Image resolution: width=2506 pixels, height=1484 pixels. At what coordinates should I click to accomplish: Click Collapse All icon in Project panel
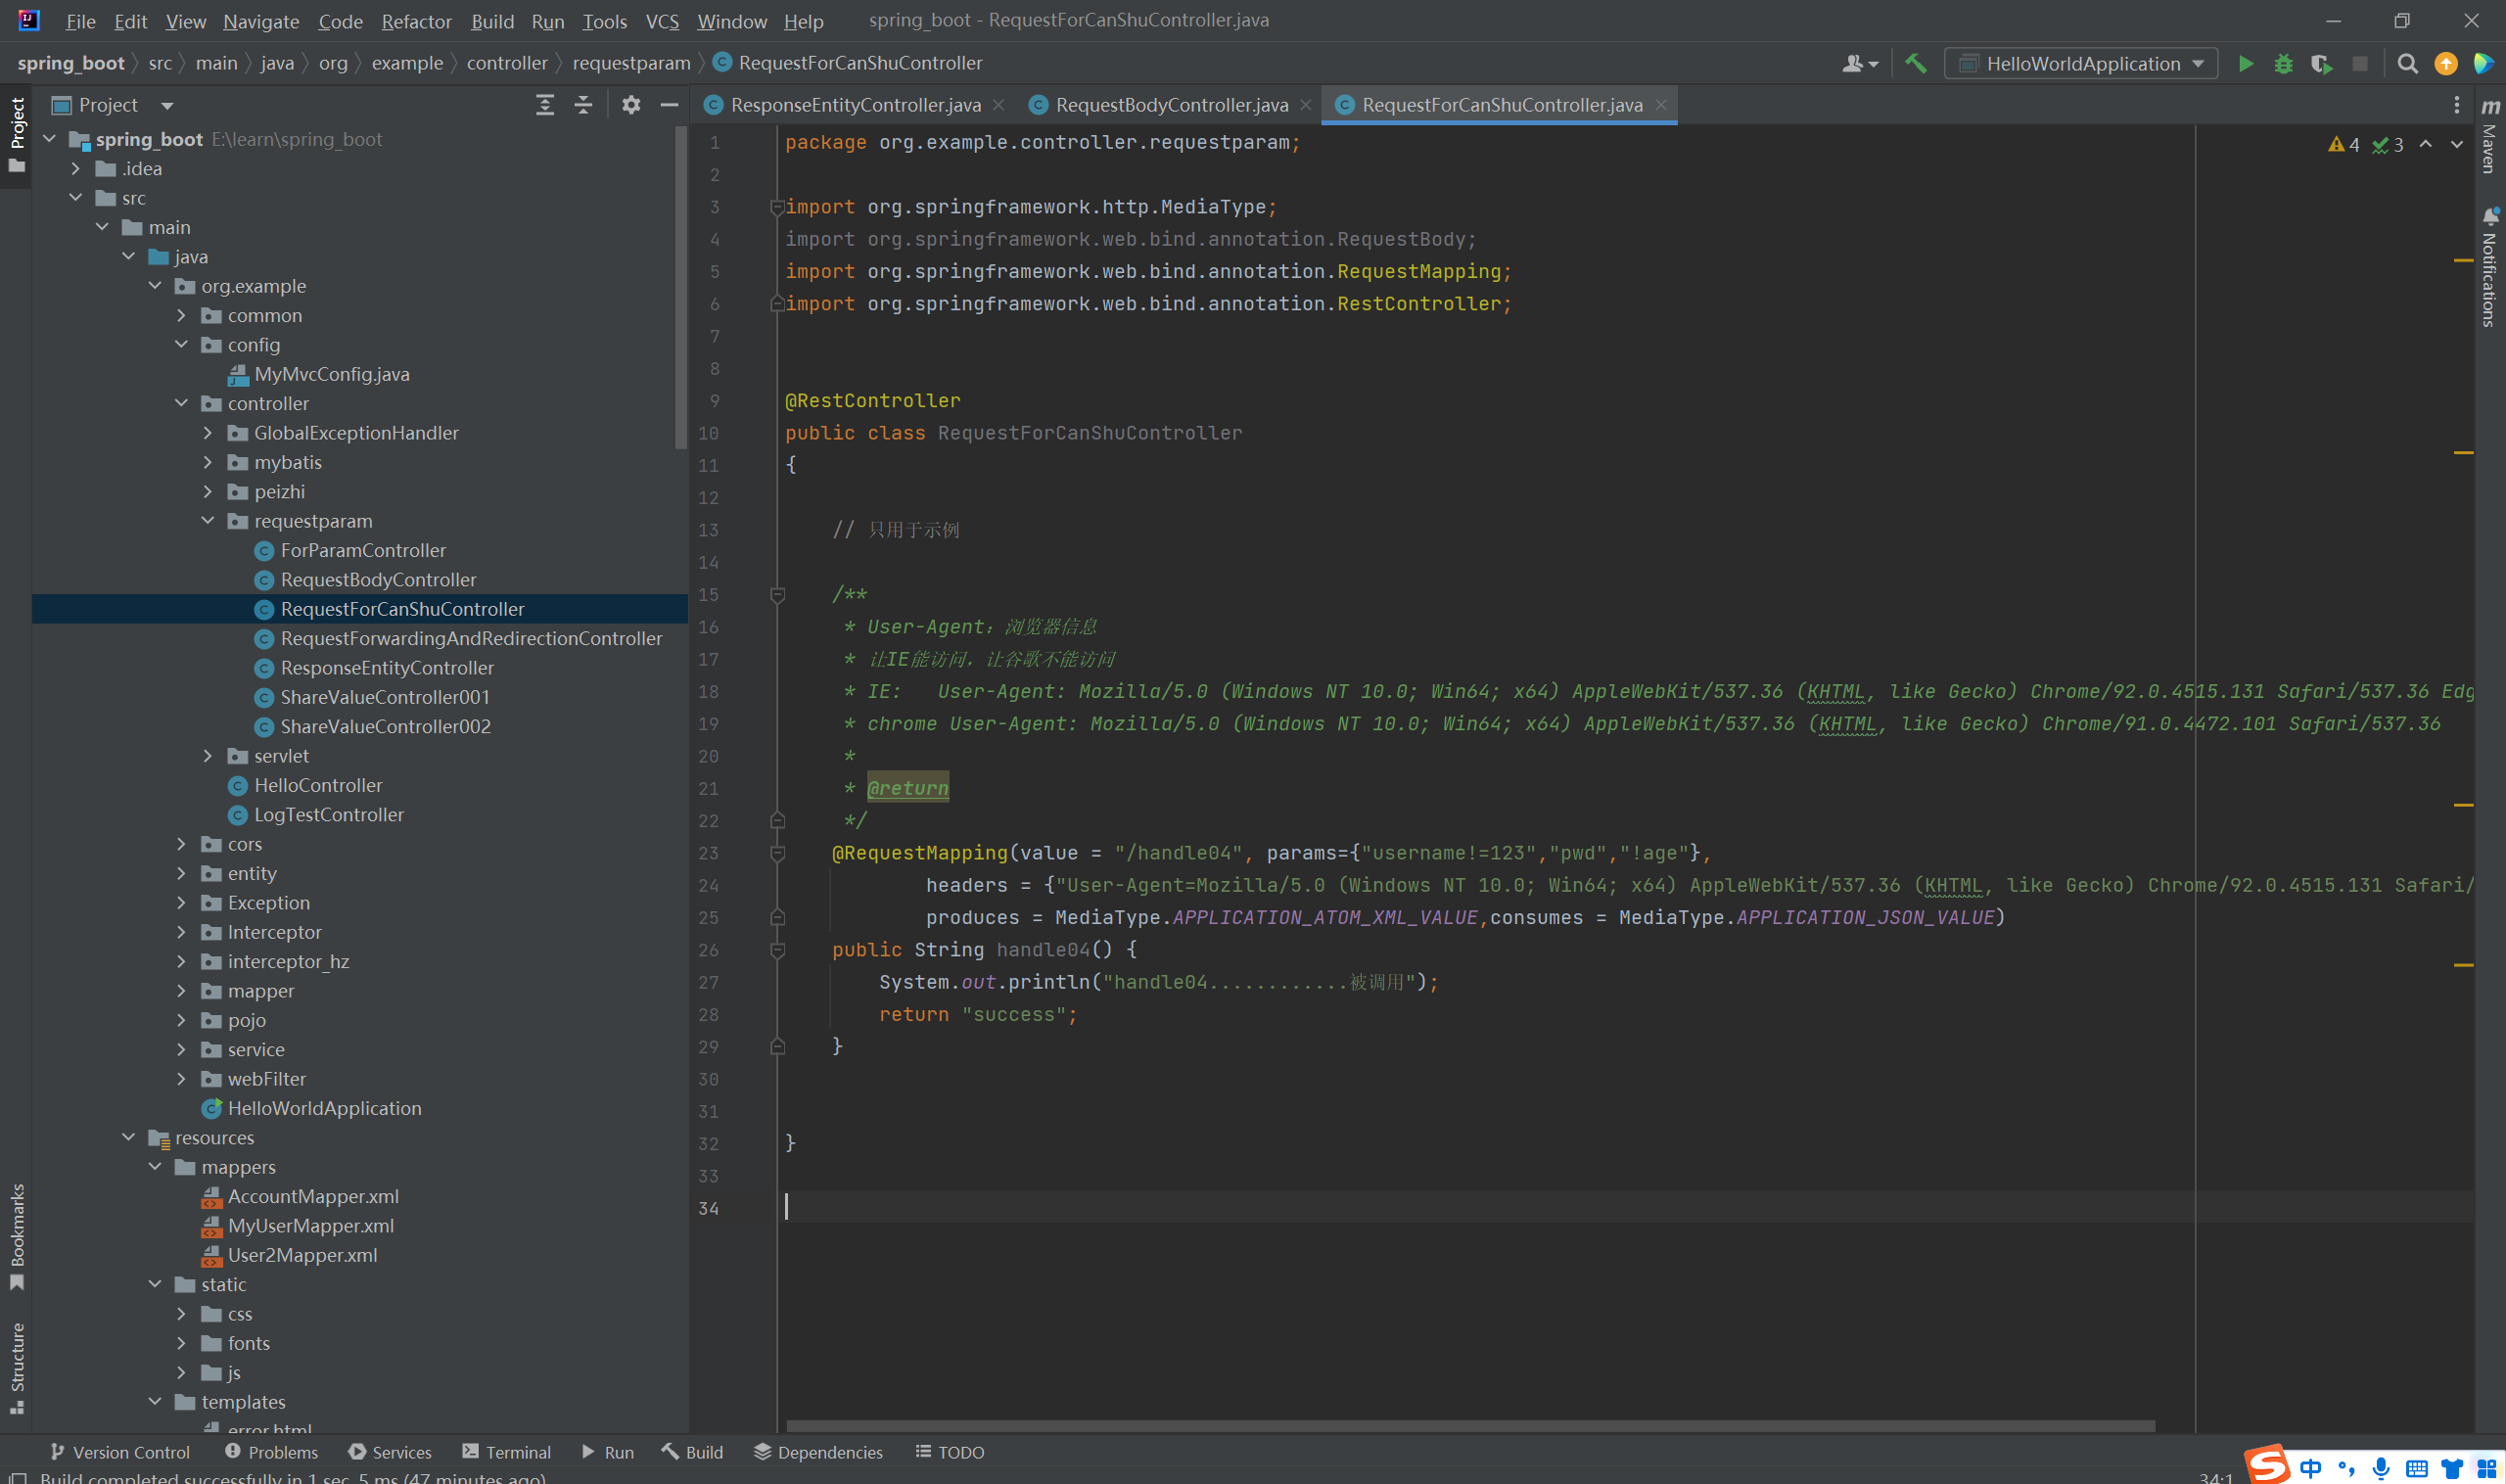[x=583, y=105]
